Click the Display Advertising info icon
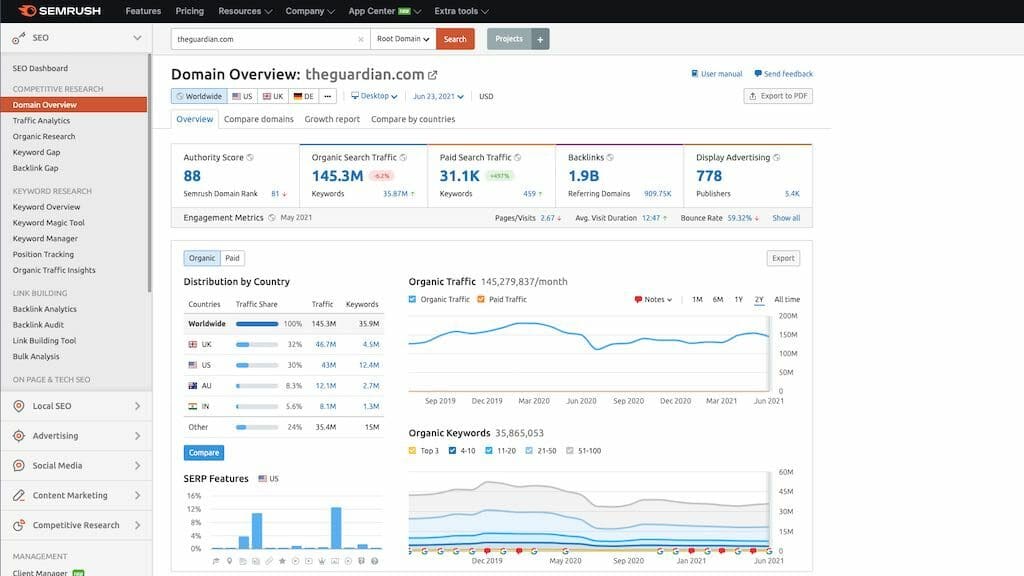1024x576 pixels. tap(776, 157)
